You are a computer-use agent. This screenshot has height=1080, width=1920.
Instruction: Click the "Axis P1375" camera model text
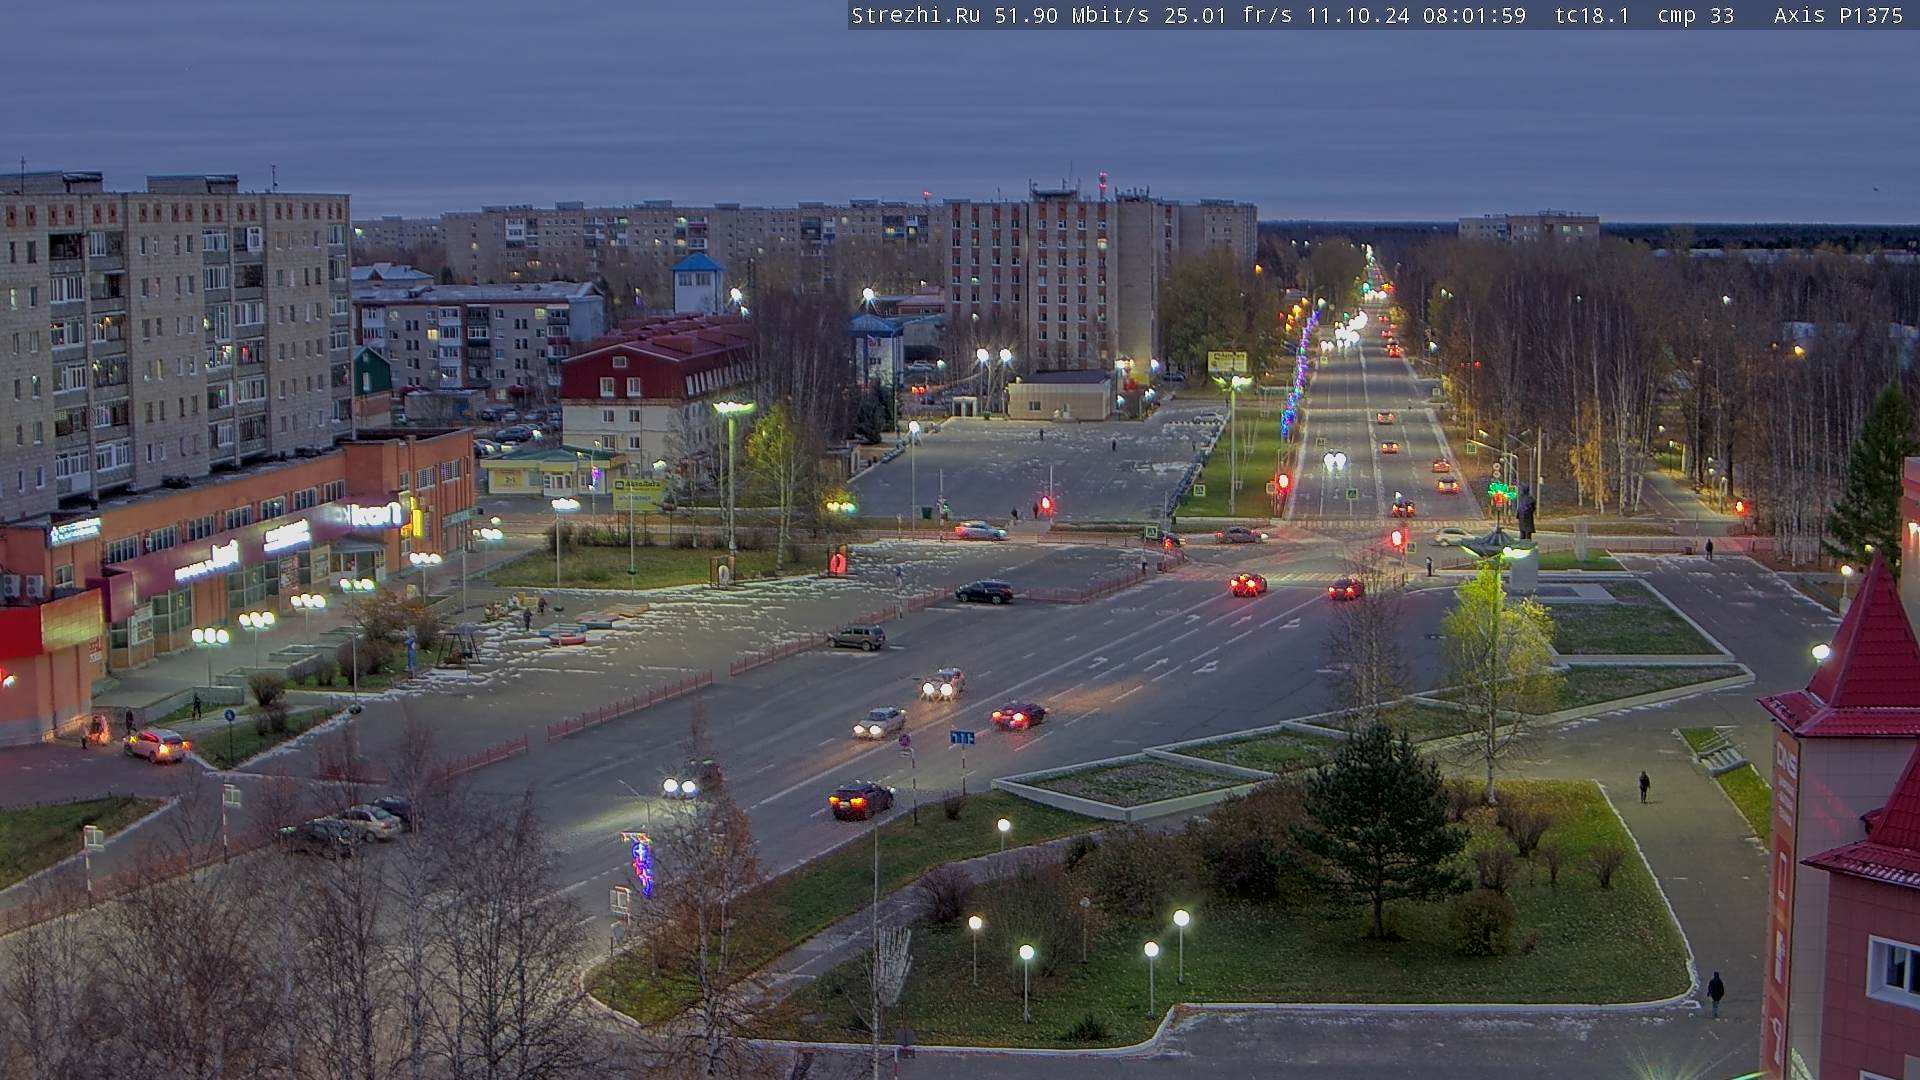tap(1839, 15)
